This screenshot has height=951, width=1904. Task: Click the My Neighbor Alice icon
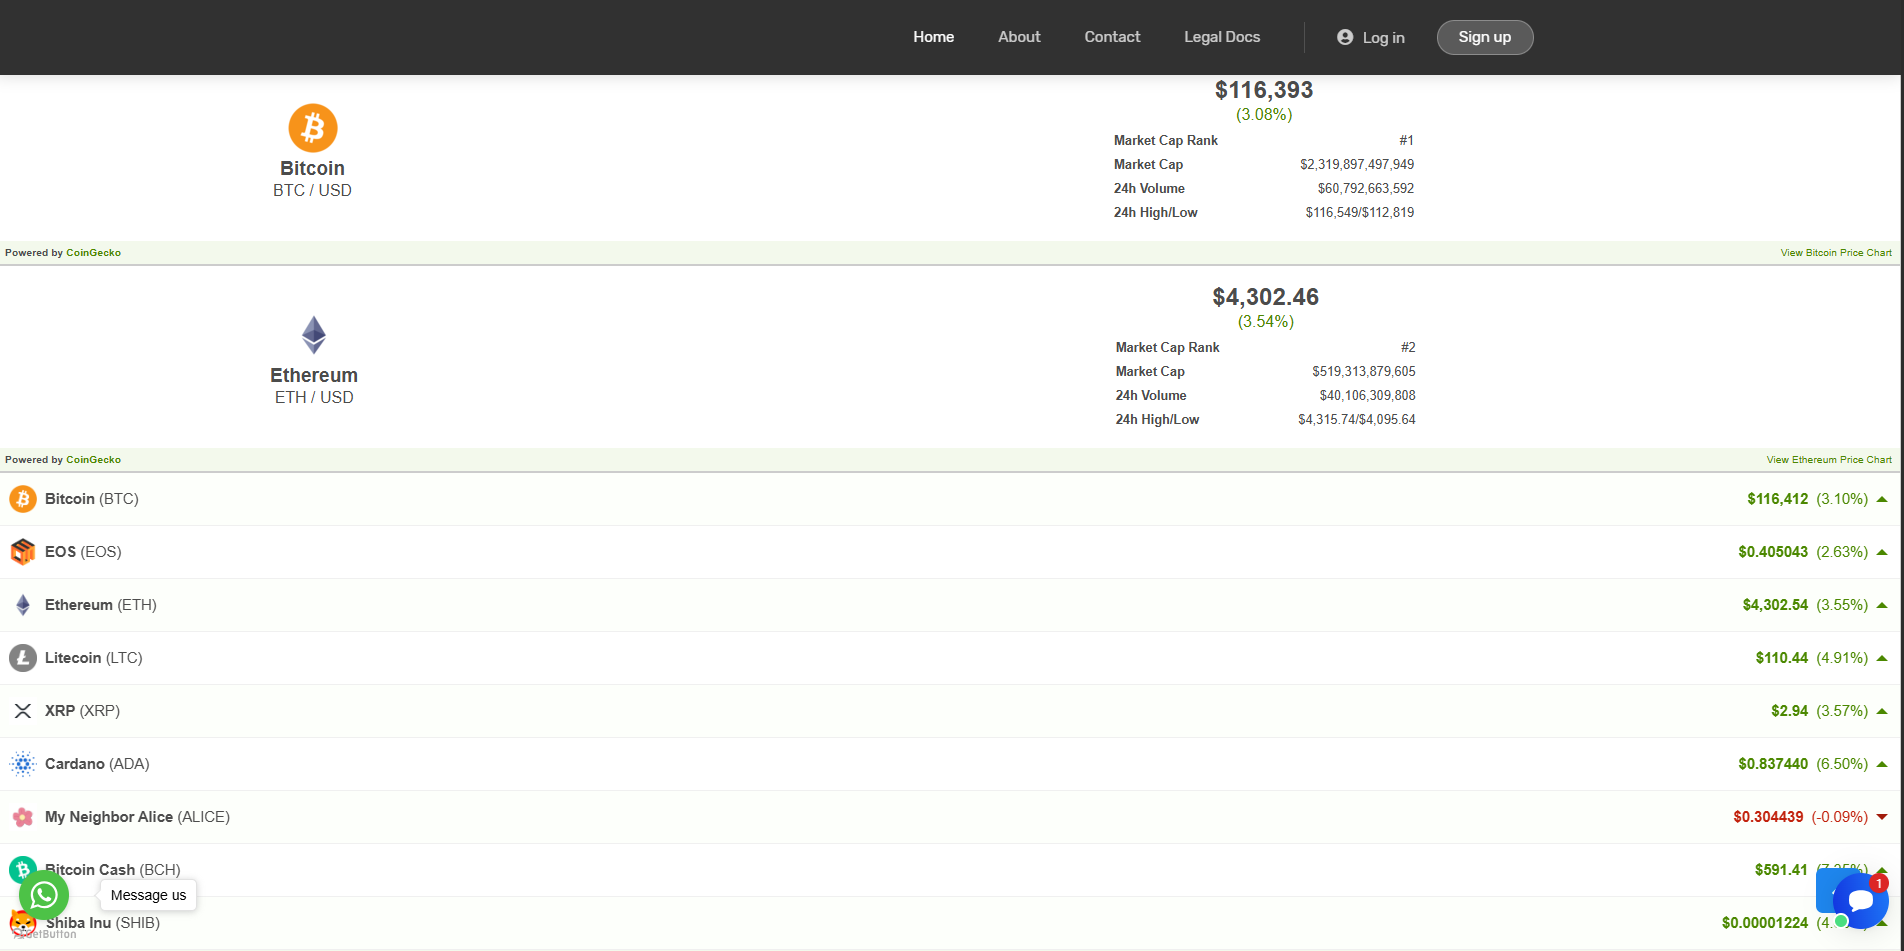click(x=23, y=817)
